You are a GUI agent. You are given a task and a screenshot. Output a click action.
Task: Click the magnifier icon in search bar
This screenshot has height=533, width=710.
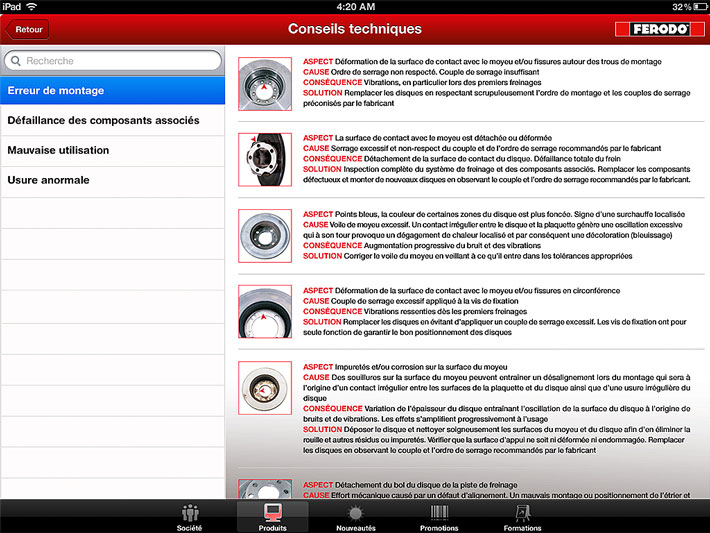(15, 61)
